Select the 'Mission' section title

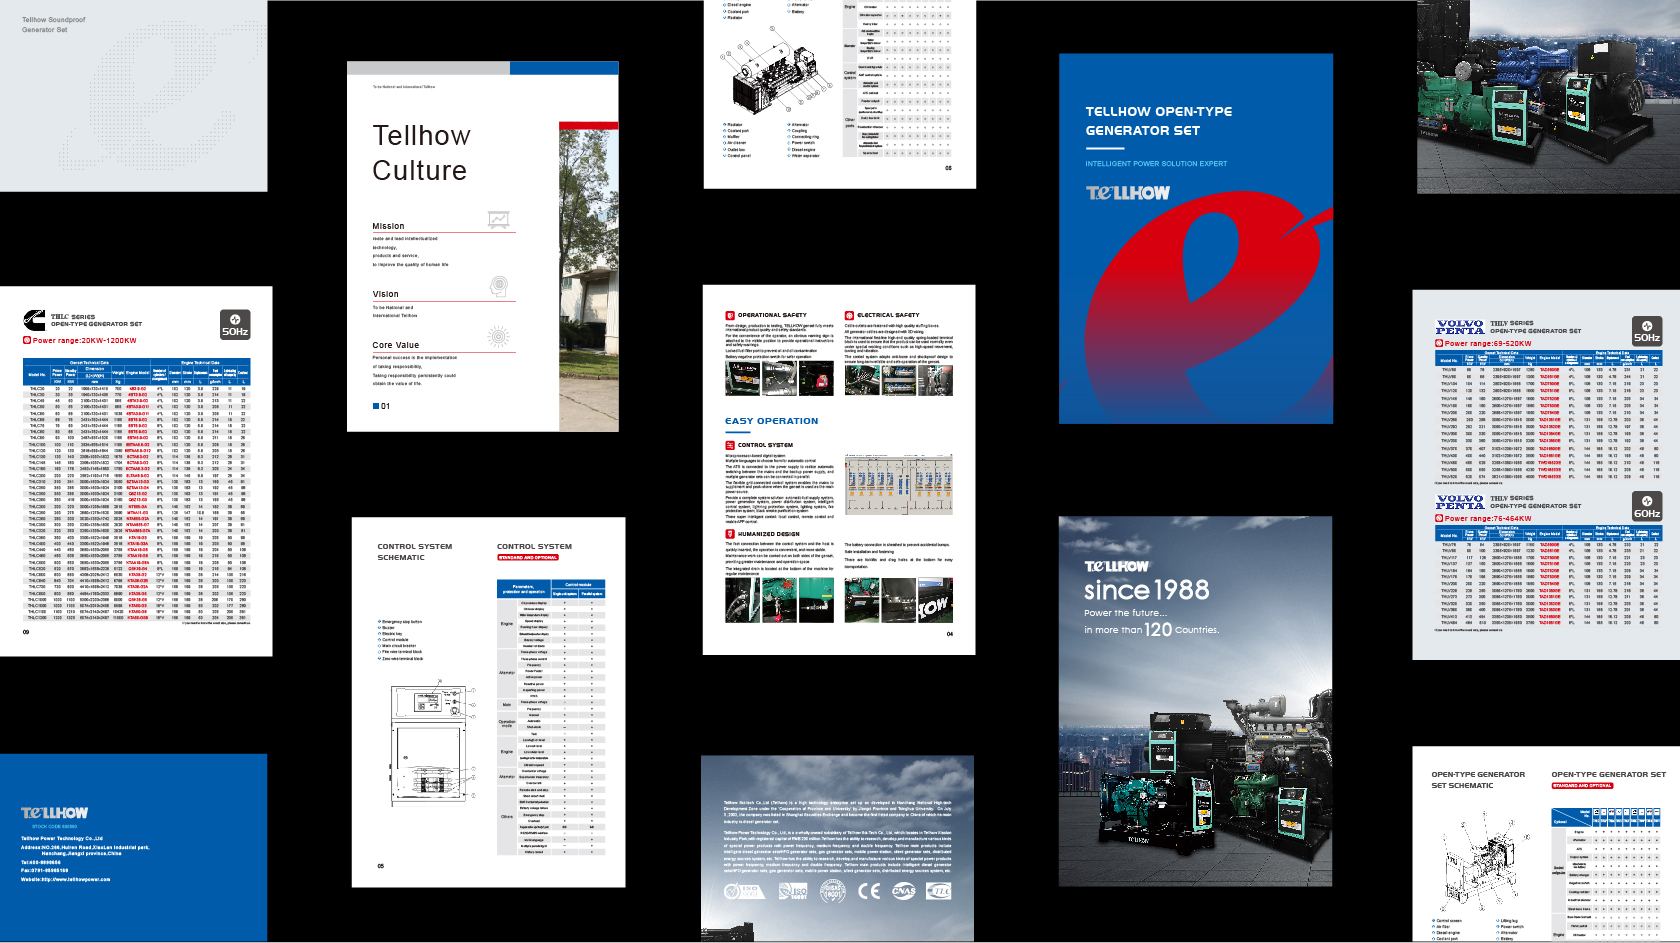[388, 226]
